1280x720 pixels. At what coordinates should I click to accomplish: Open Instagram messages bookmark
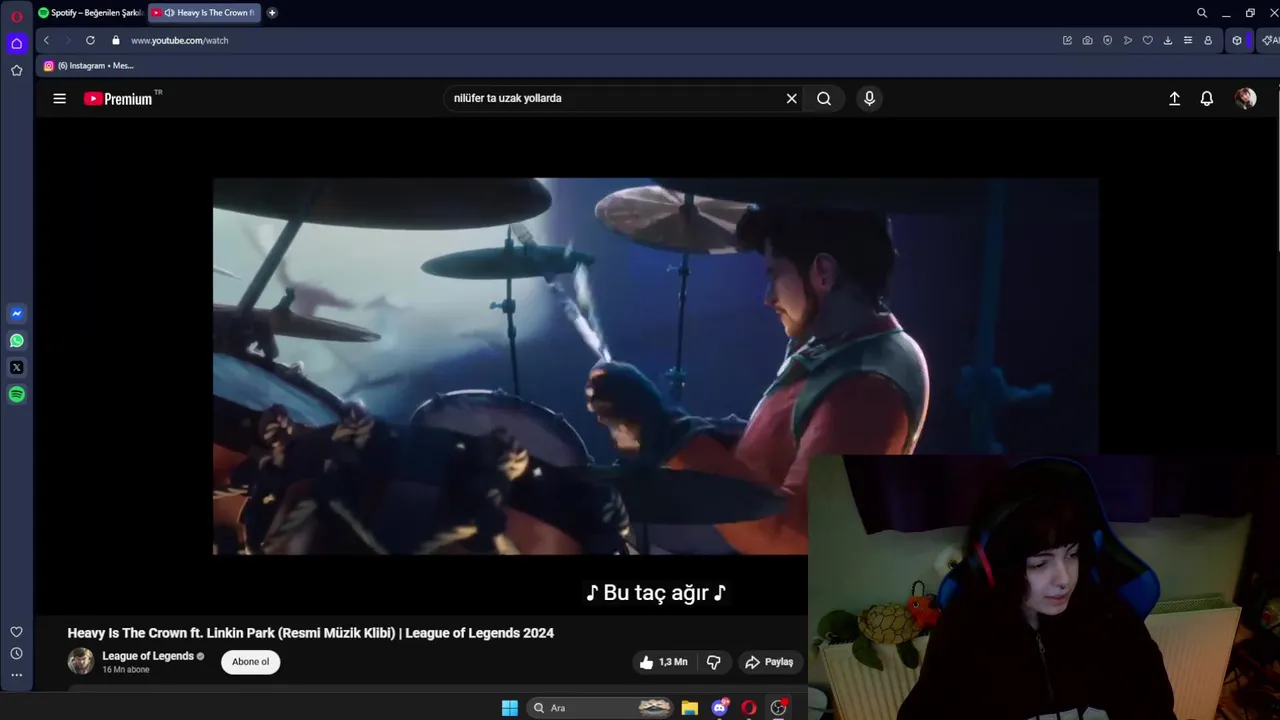point(89,66)
